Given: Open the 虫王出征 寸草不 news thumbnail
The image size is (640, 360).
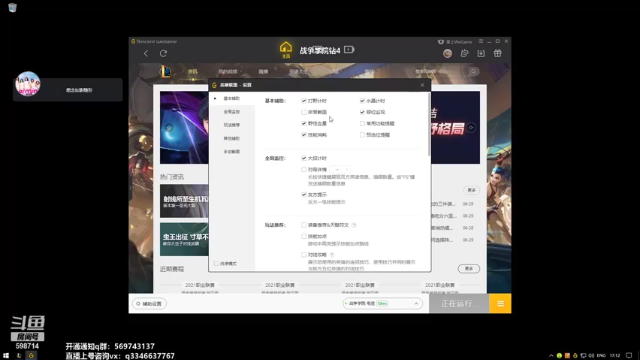Looking at the screenshot, I should pyautogui.click(x=184, y=239).
